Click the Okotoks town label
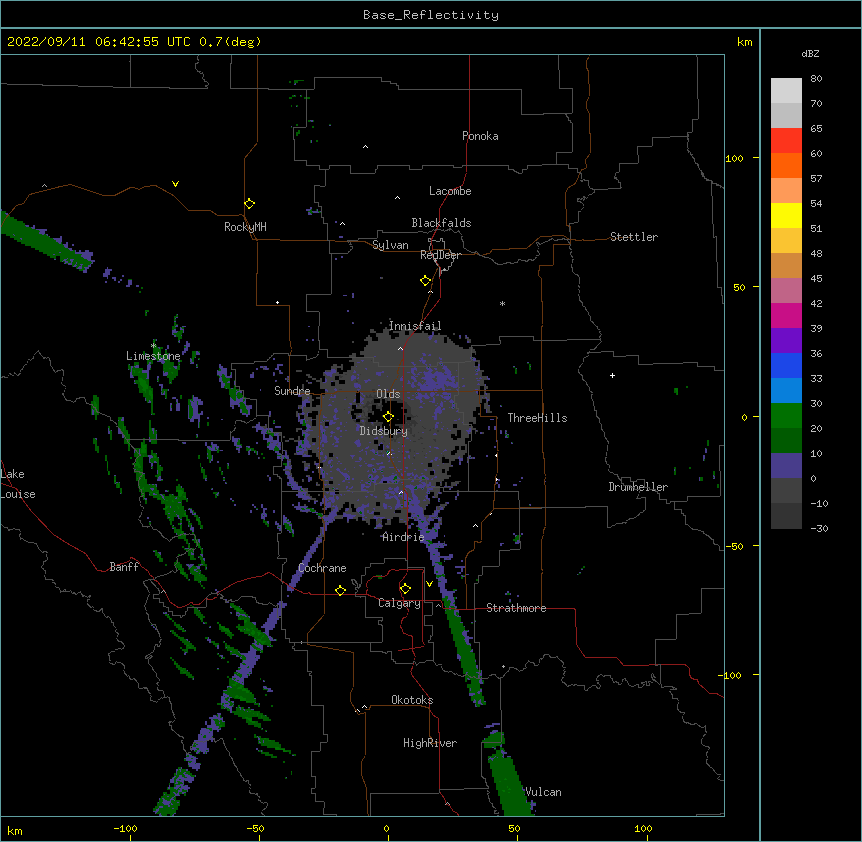The image size is (862, 842). 412,700
